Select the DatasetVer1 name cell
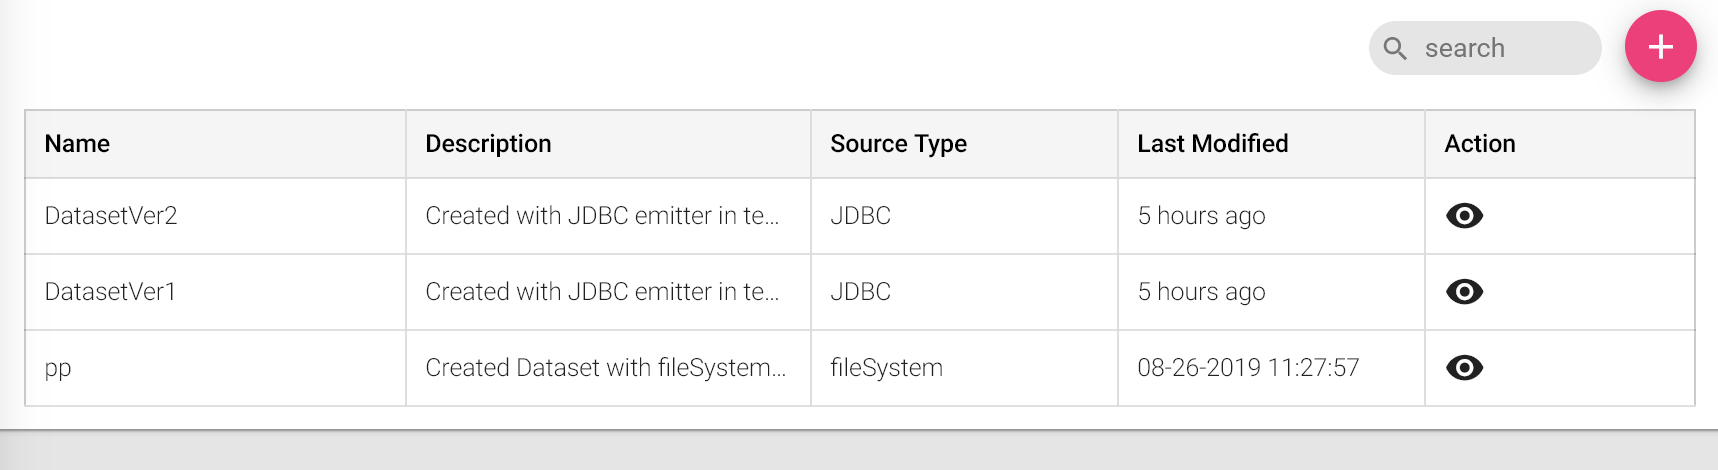The width and height of the screenshot is (1718, 470). click(x=110, y=292)
